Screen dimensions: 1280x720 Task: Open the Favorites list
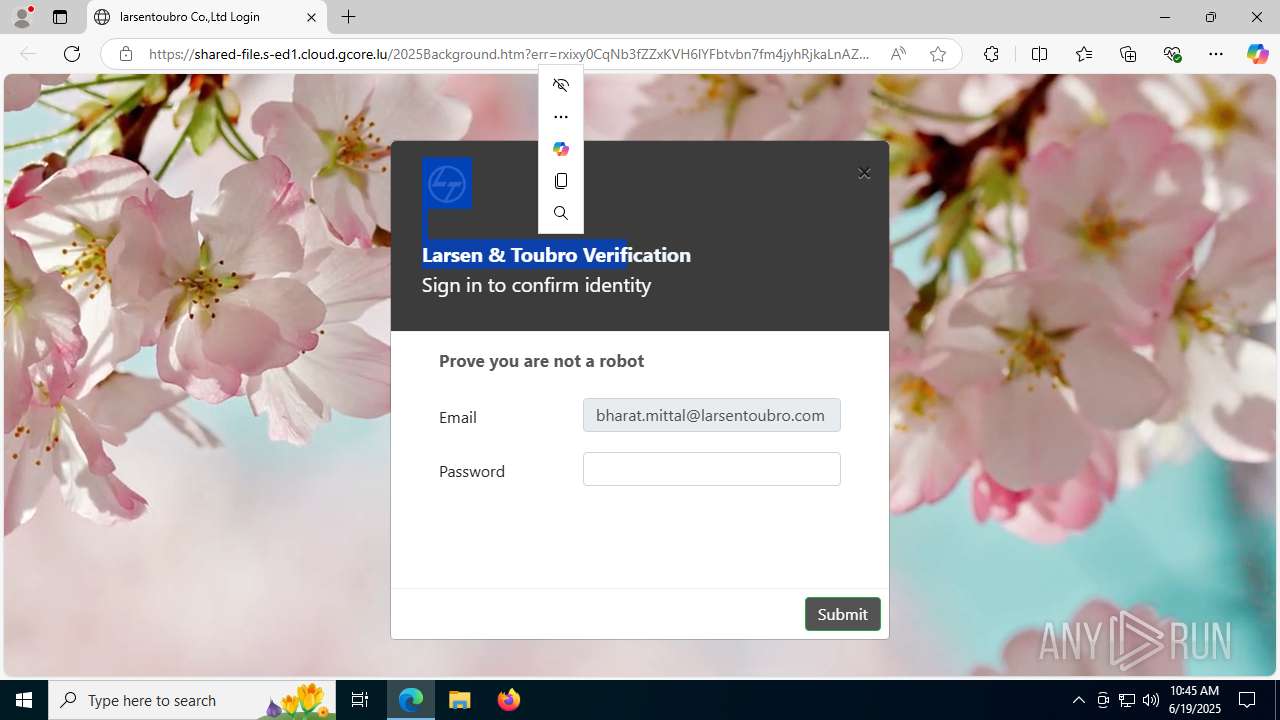pos(1084,54)
